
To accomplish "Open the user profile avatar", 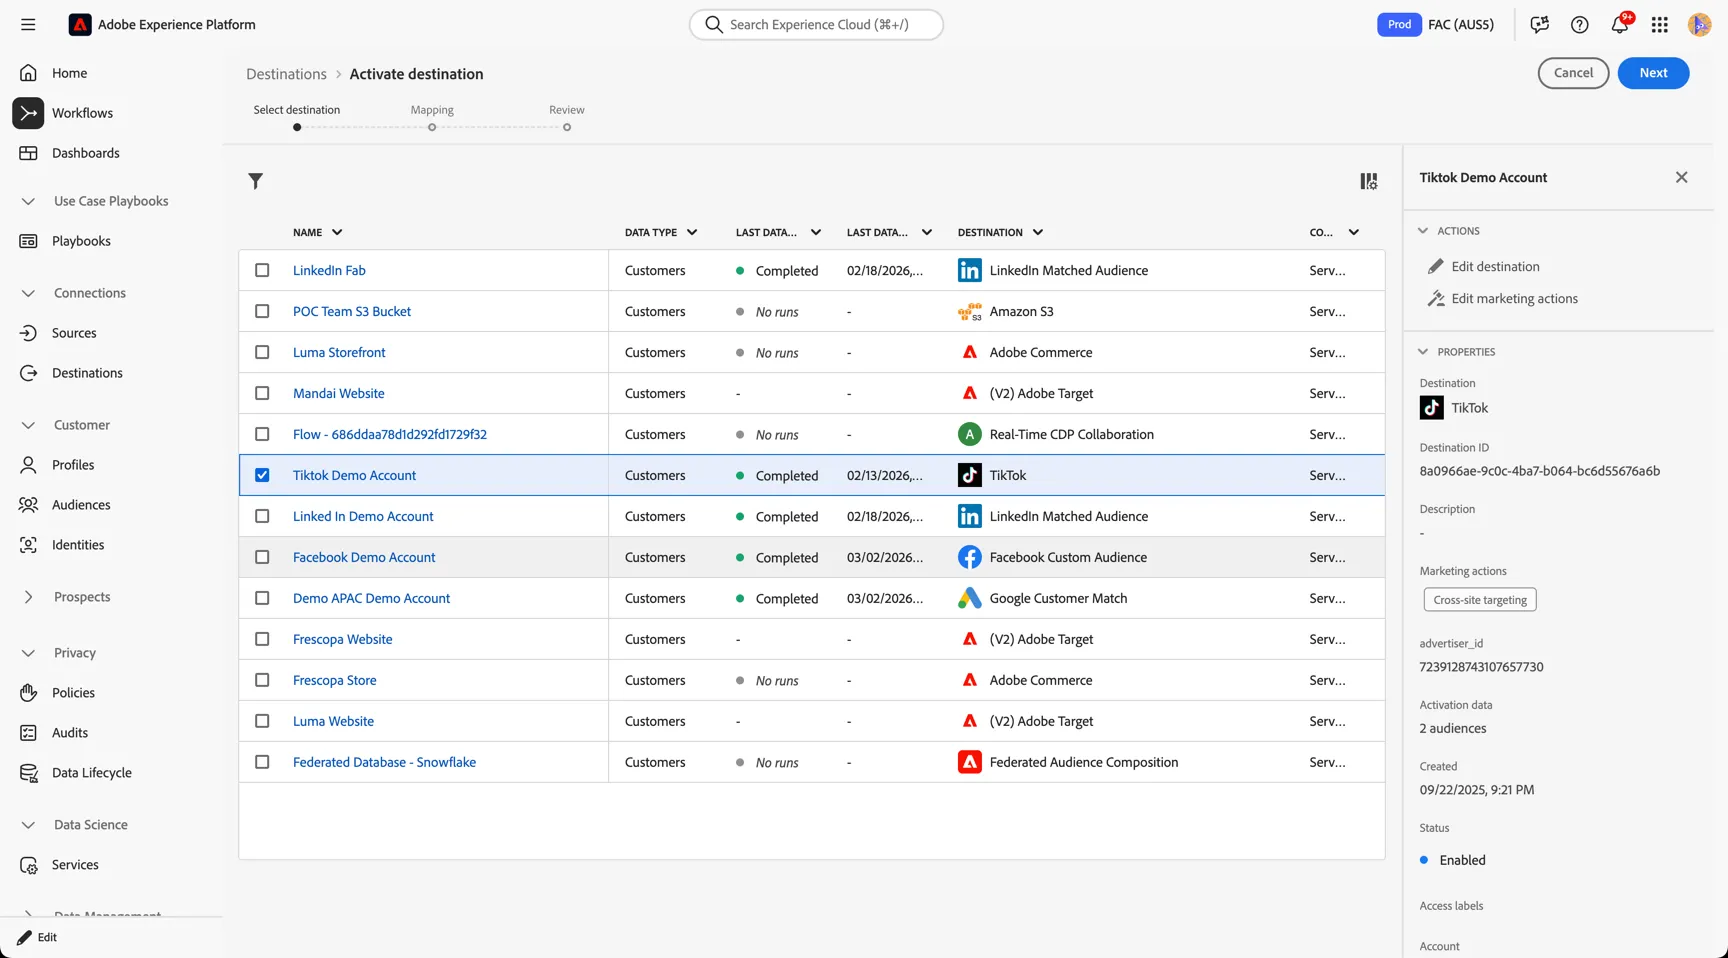I will pyautogui.click(x=1699, y=24).
